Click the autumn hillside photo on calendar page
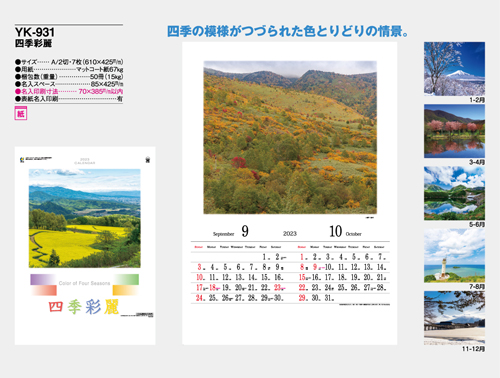Viewport: 500px width, 378px height. [290, 137]
